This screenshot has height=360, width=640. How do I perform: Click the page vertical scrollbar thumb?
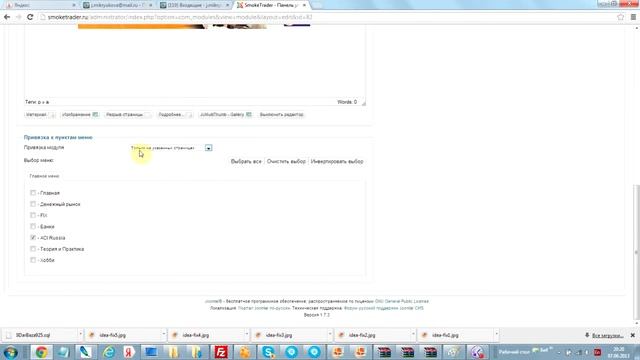636,251
